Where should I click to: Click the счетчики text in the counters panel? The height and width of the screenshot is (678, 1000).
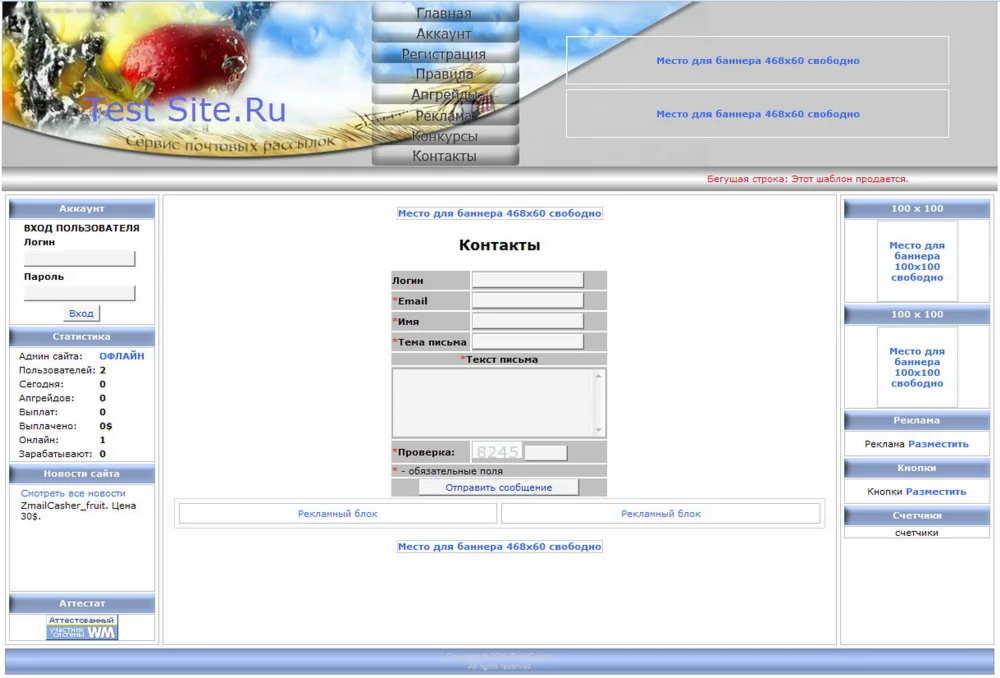tap(916, 533)
